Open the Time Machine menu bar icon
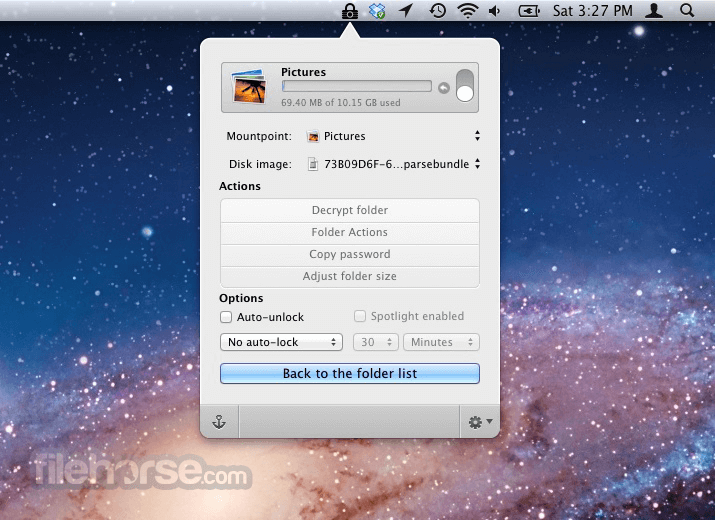 437,10
